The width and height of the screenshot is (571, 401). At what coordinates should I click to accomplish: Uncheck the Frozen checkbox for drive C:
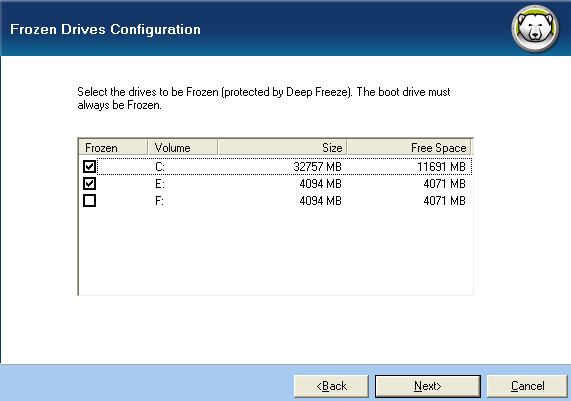89,166
